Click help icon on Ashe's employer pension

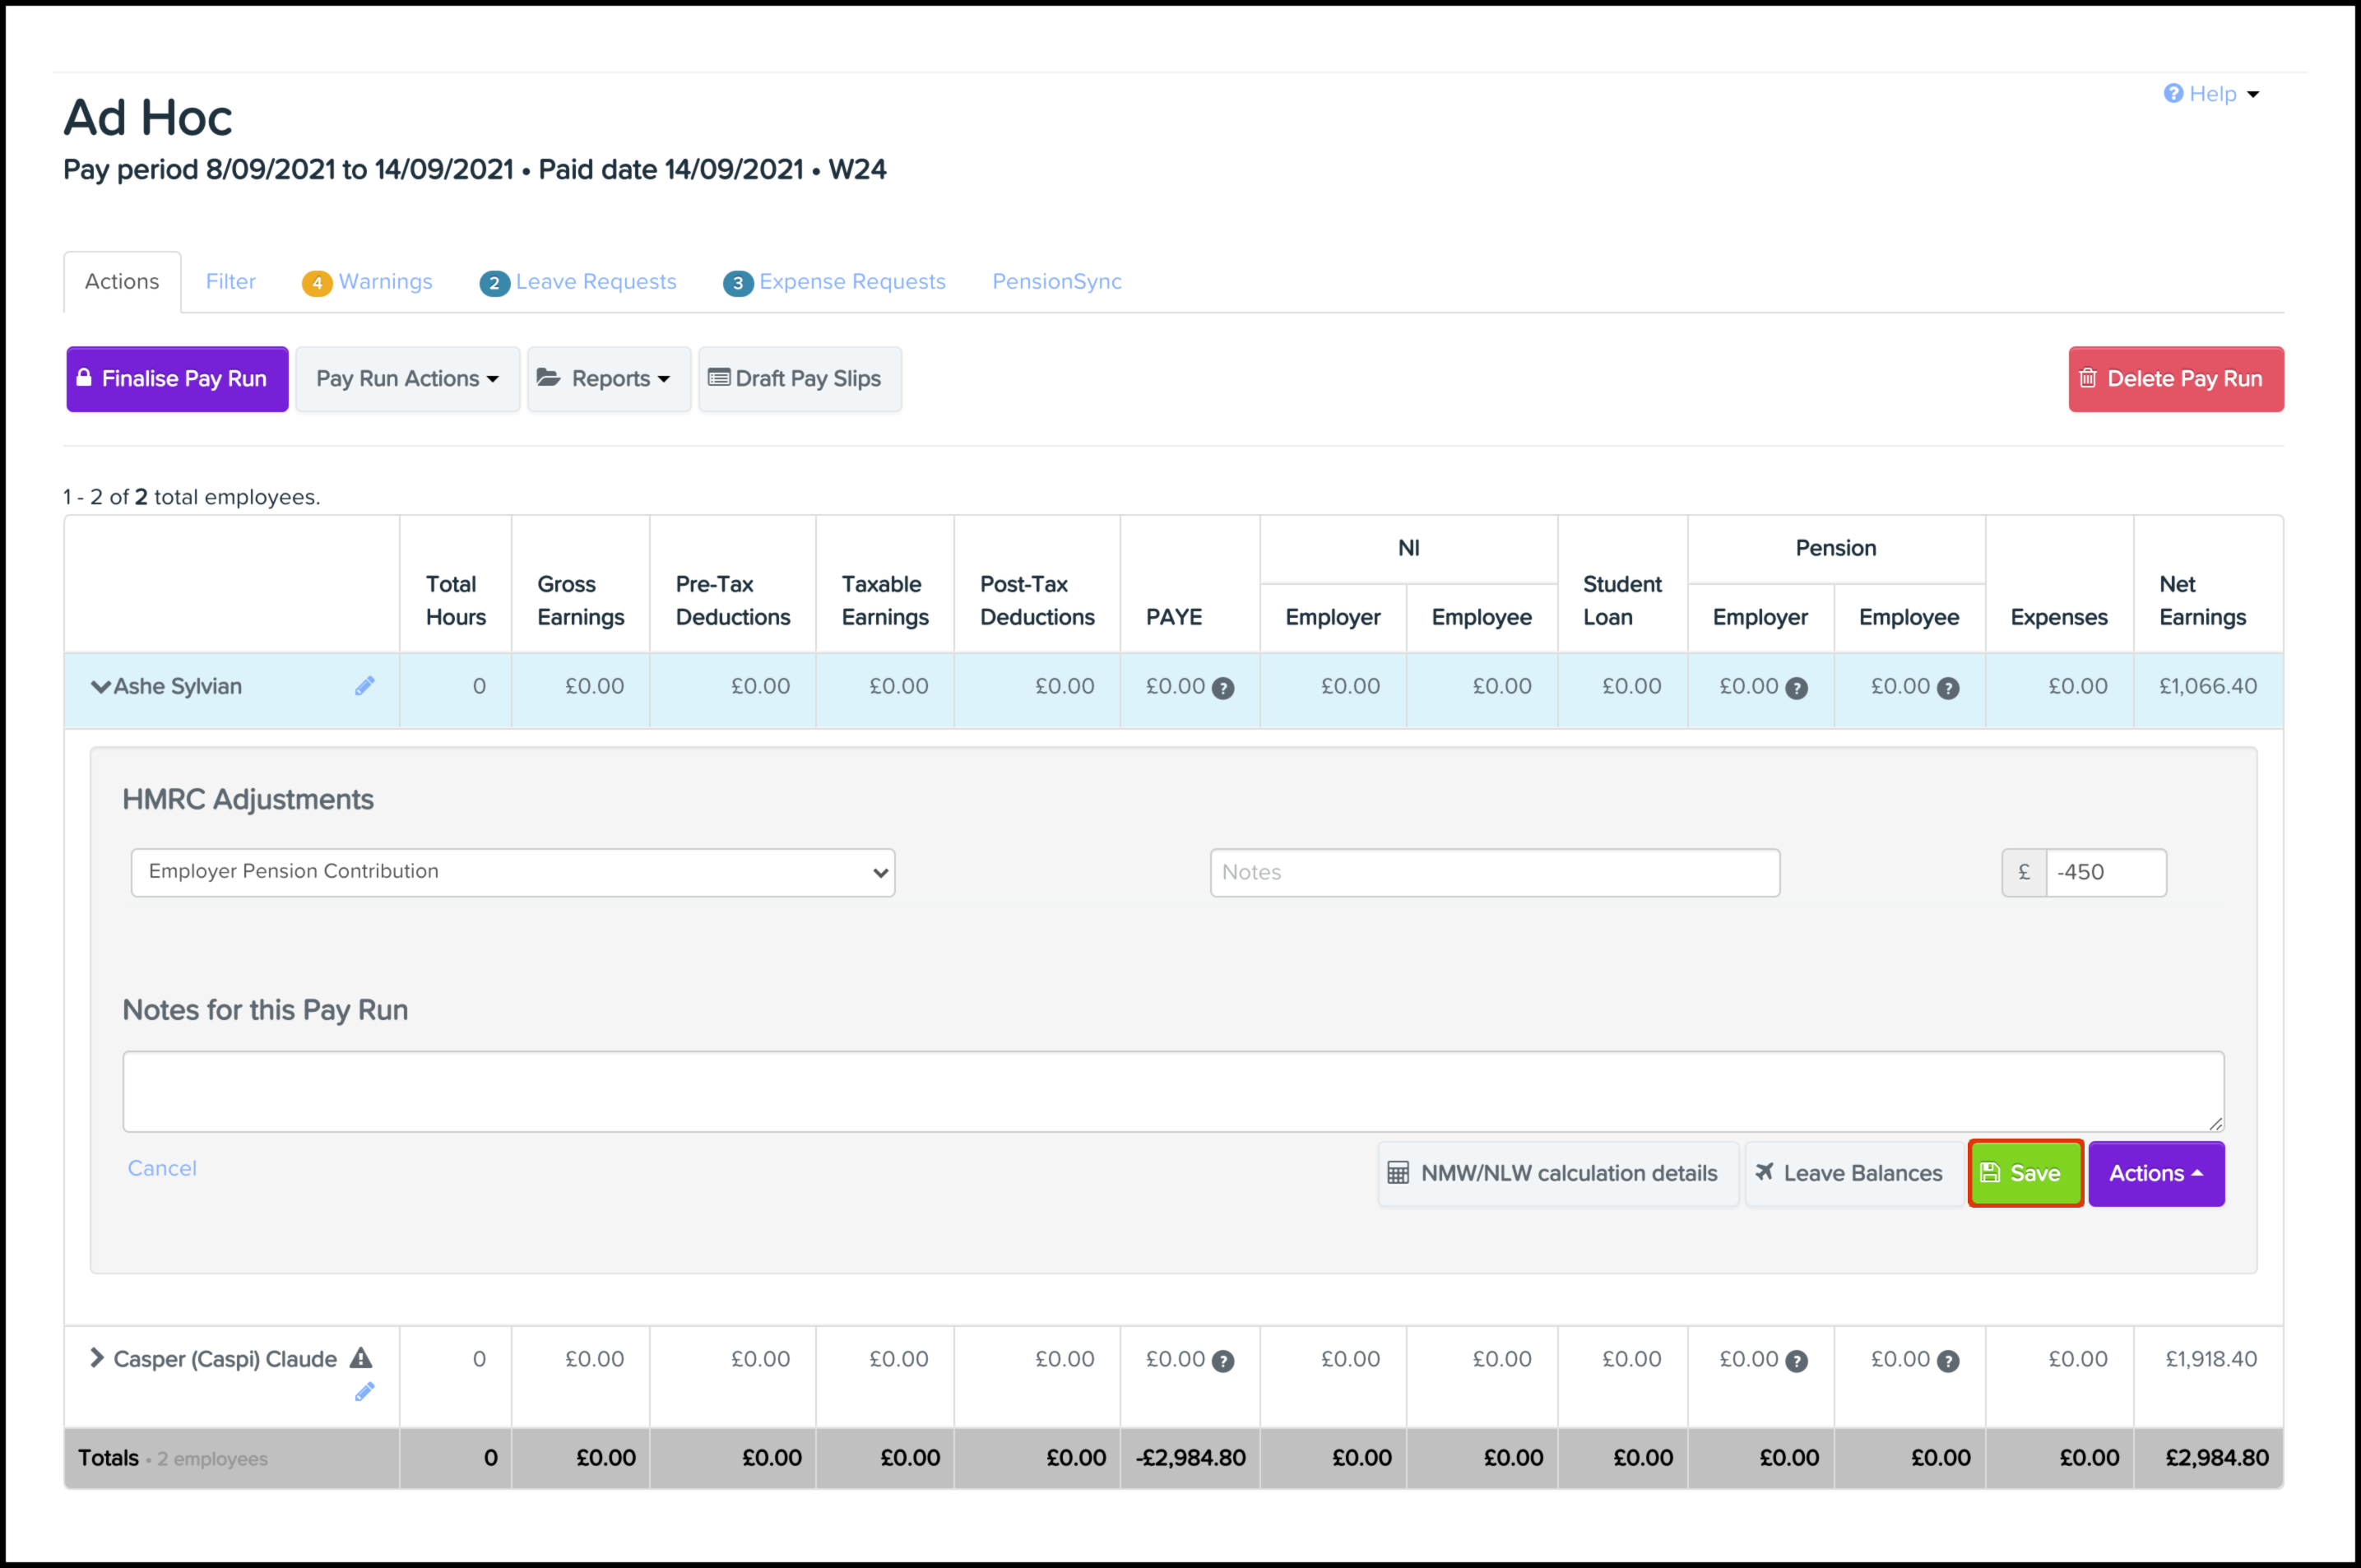coord(1796,688)
